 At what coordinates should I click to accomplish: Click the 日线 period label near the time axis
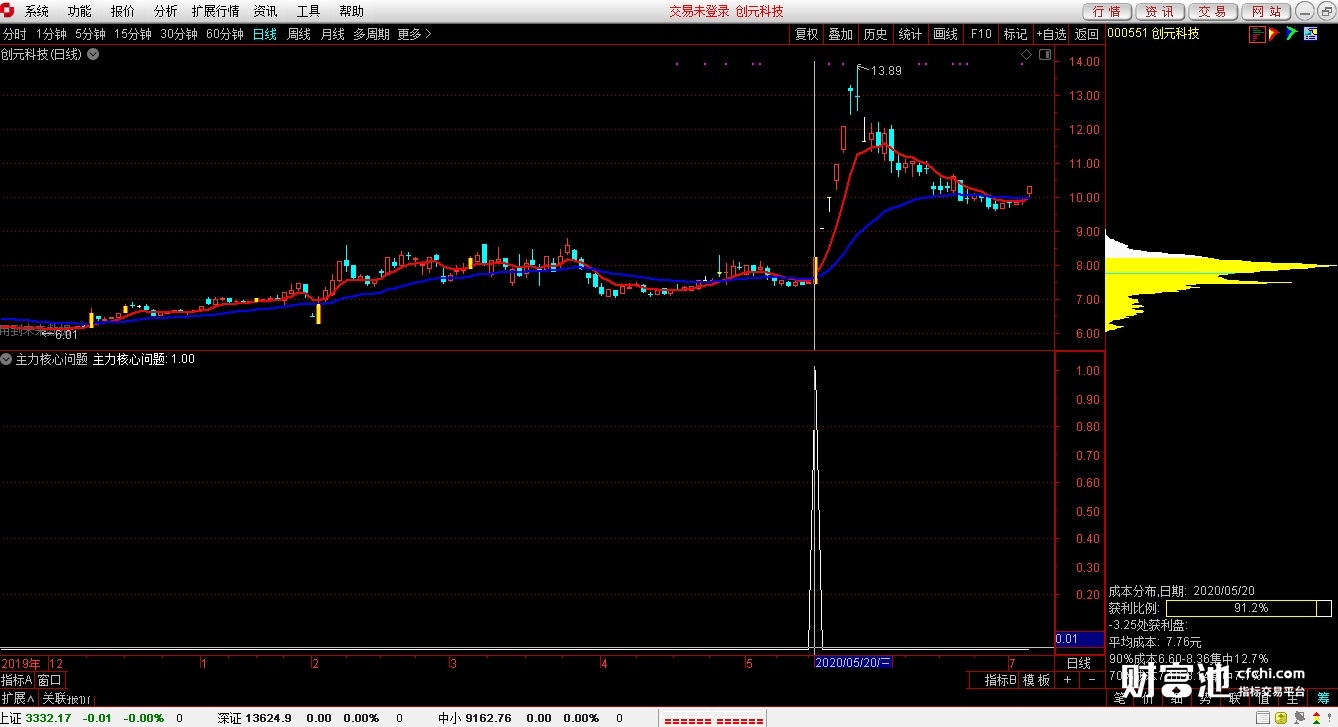[x=1079, y=663]
